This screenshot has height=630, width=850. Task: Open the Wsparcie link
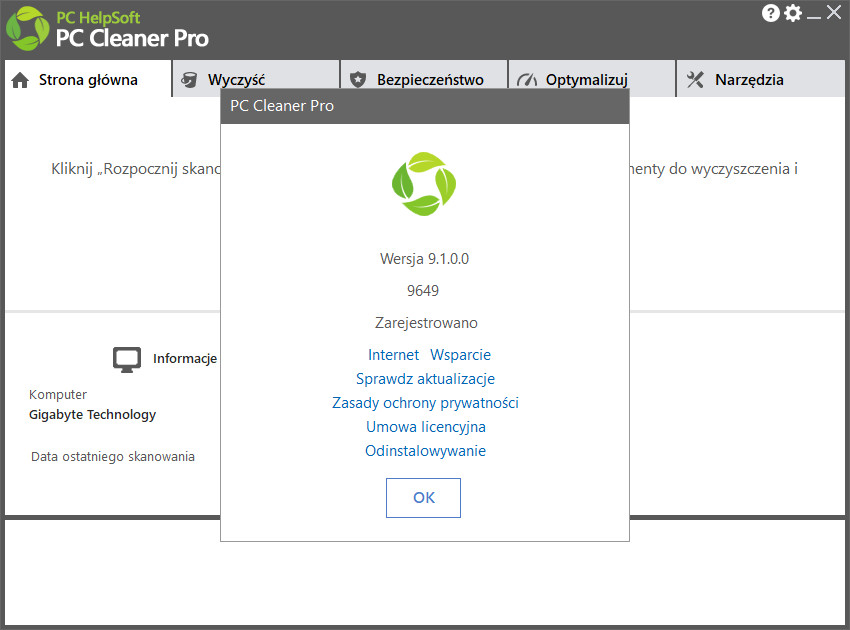[x=460, y=355]
